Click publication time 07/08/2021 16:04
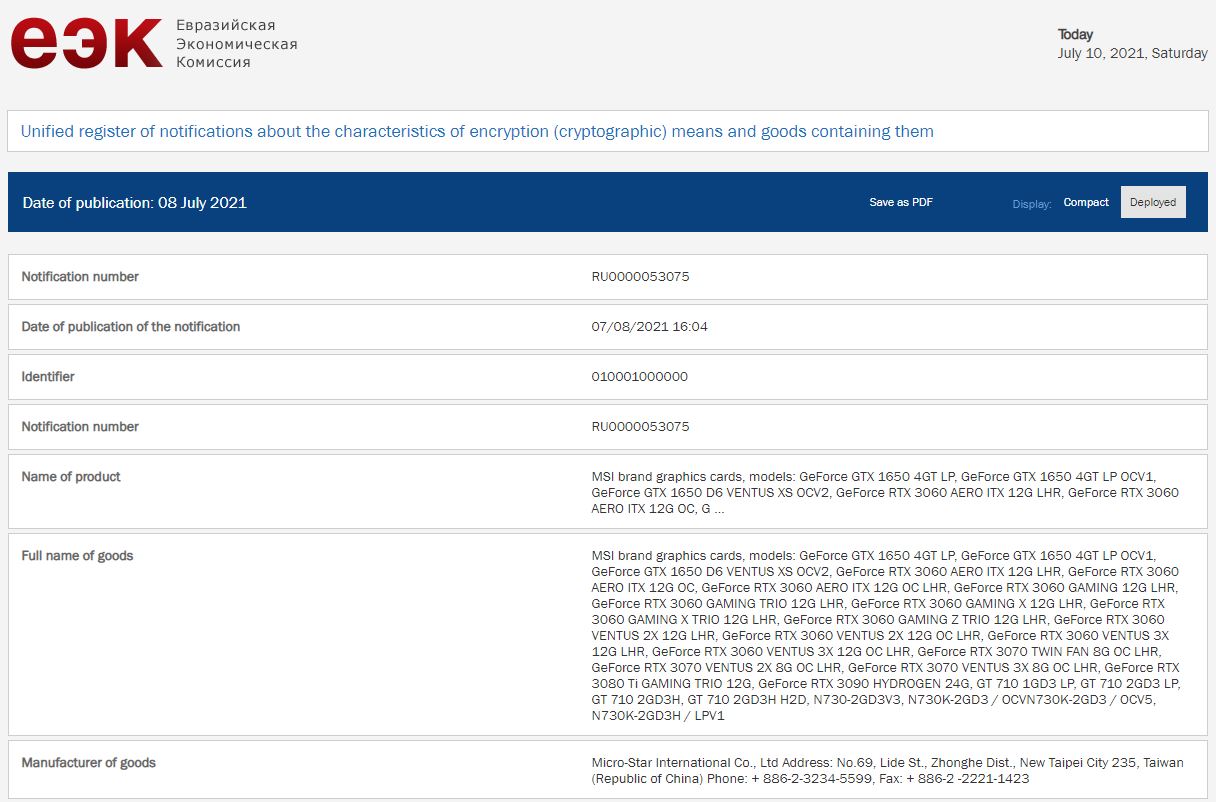Image resolution: width=1216 pixels, height=802 pixels. tap(650, 327)
